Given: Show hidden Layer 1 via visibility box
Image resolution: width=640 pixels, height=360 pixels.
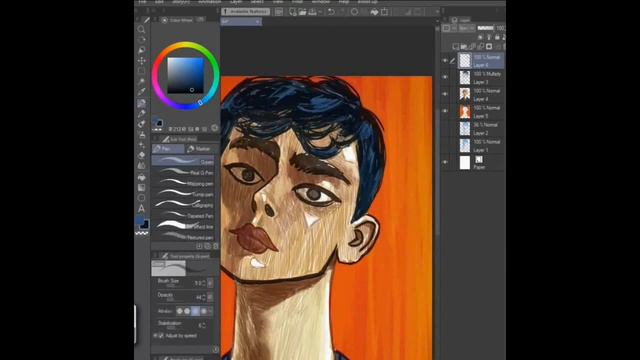Looking at the screenshot, I should click(445, 145).
